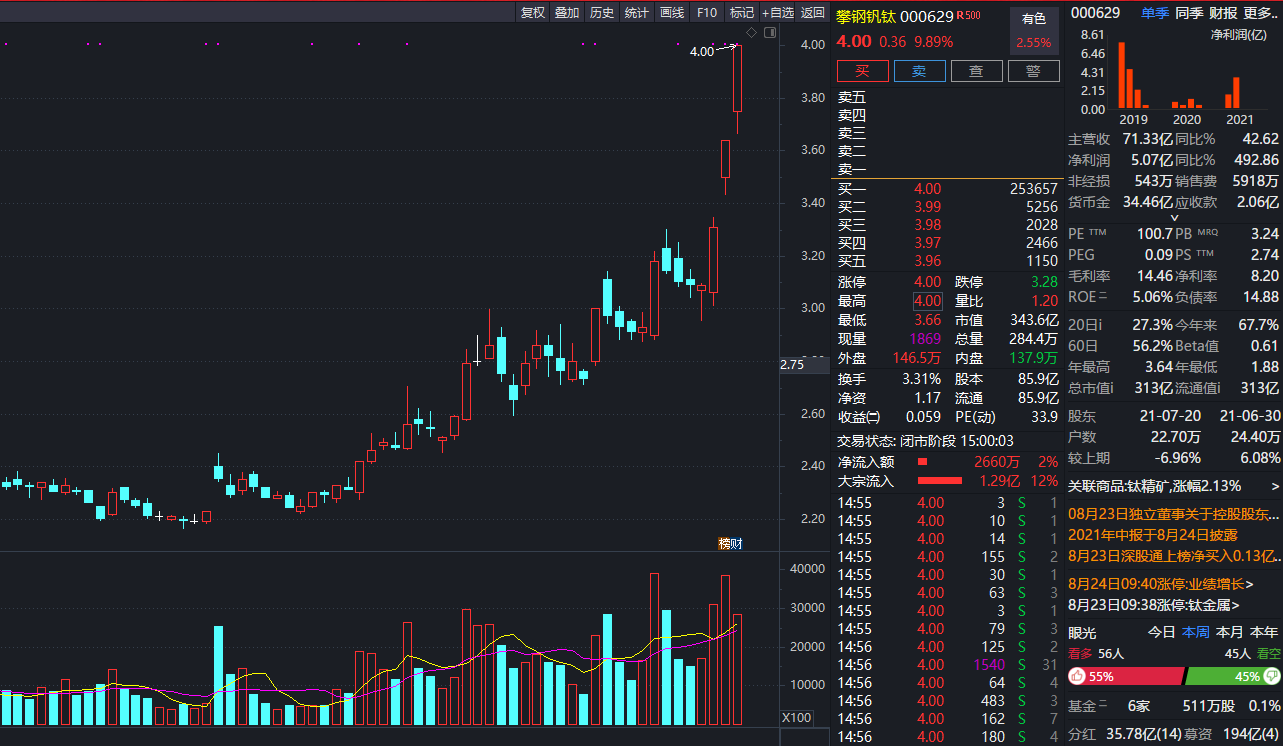Click the 警 alert button

(x=1034, y=71)
